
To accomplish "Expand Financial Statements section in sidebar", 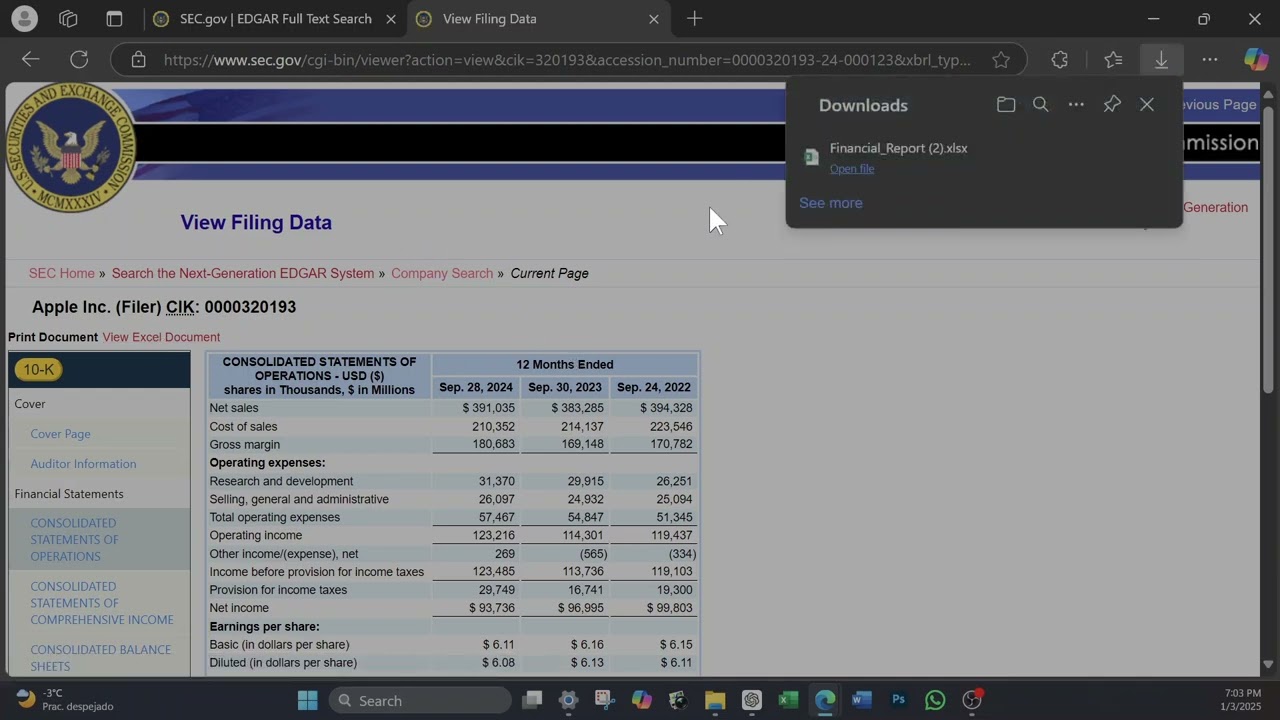I will click(69, 494).
